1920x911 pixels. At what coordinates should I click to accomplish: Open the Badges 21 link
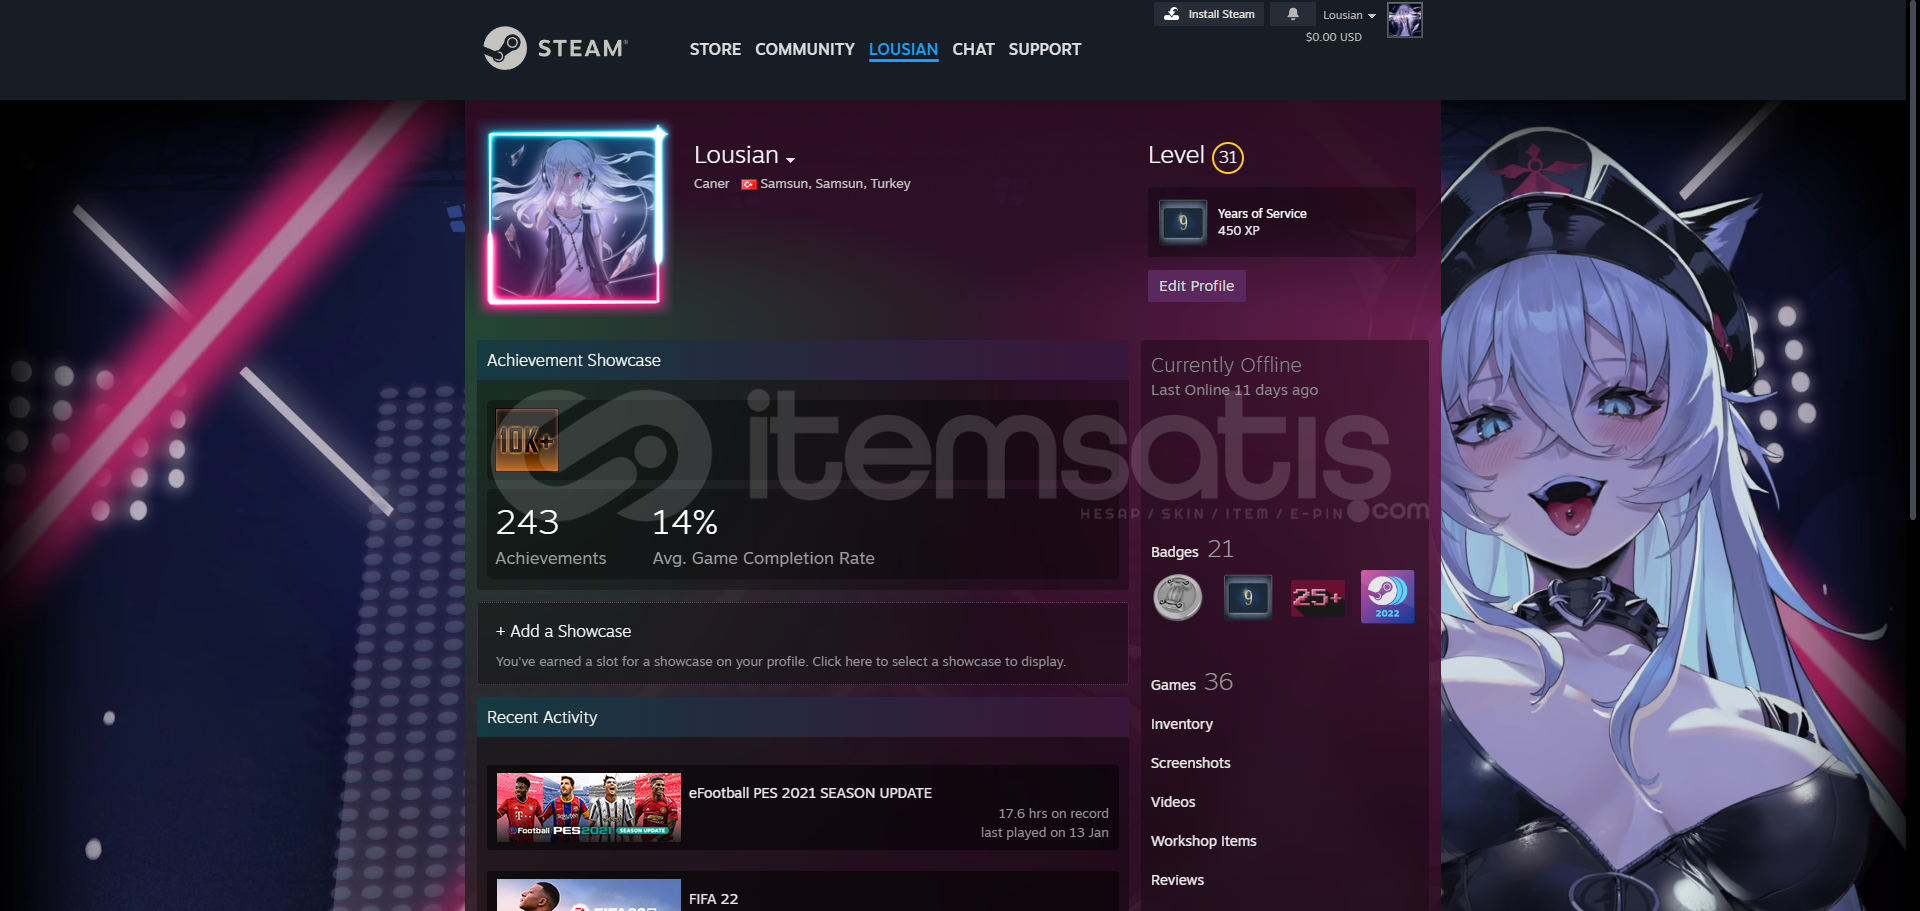tap(1192, 550)
